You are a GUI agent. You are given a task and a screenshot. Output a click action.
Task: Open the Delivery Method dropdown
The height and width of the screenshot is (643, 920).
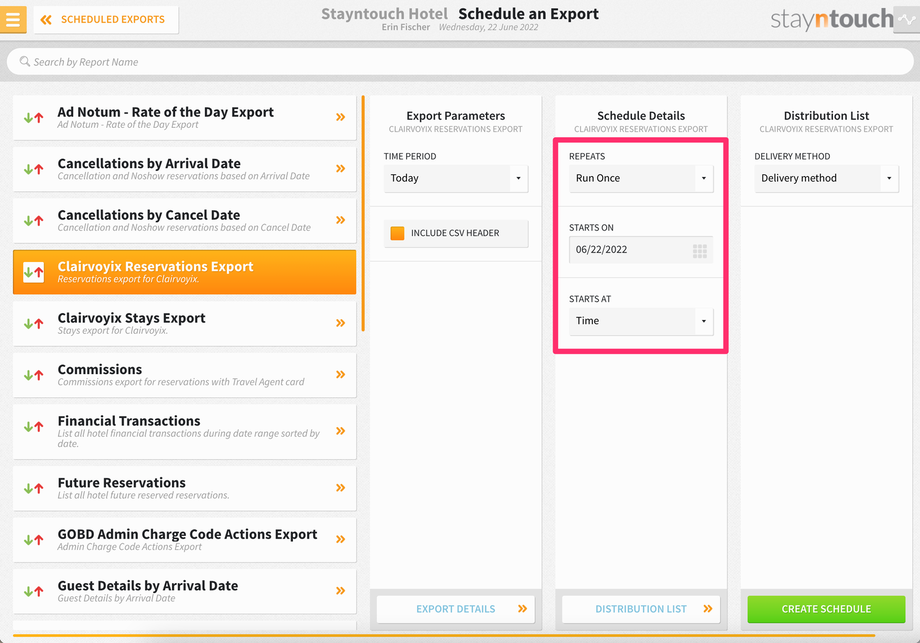coord(826,178)
